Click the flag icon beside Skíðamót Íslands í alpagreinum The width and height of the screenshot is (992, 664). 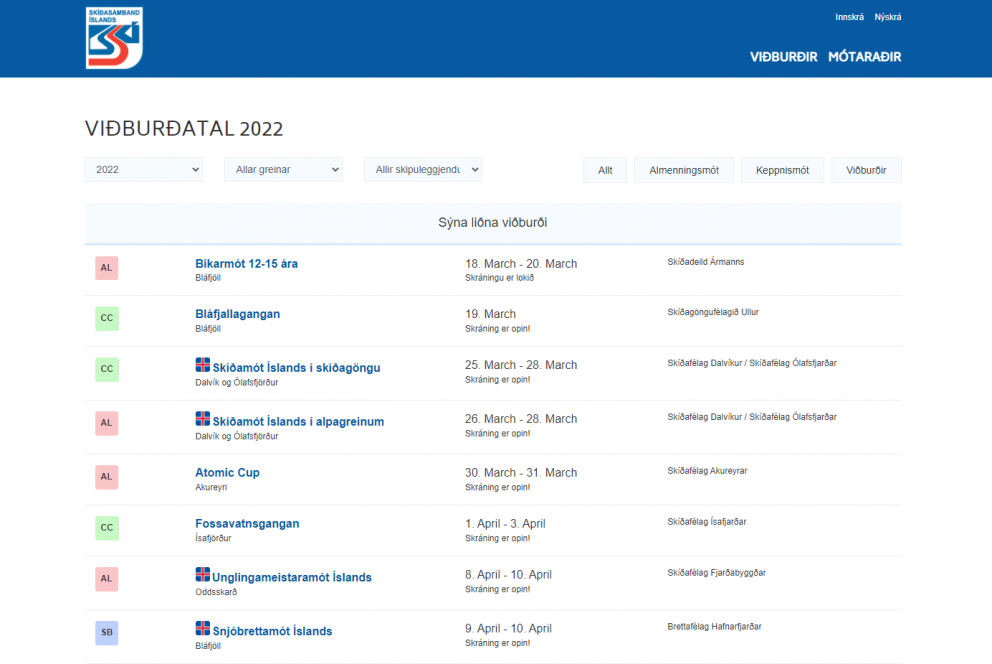(202, 419)
